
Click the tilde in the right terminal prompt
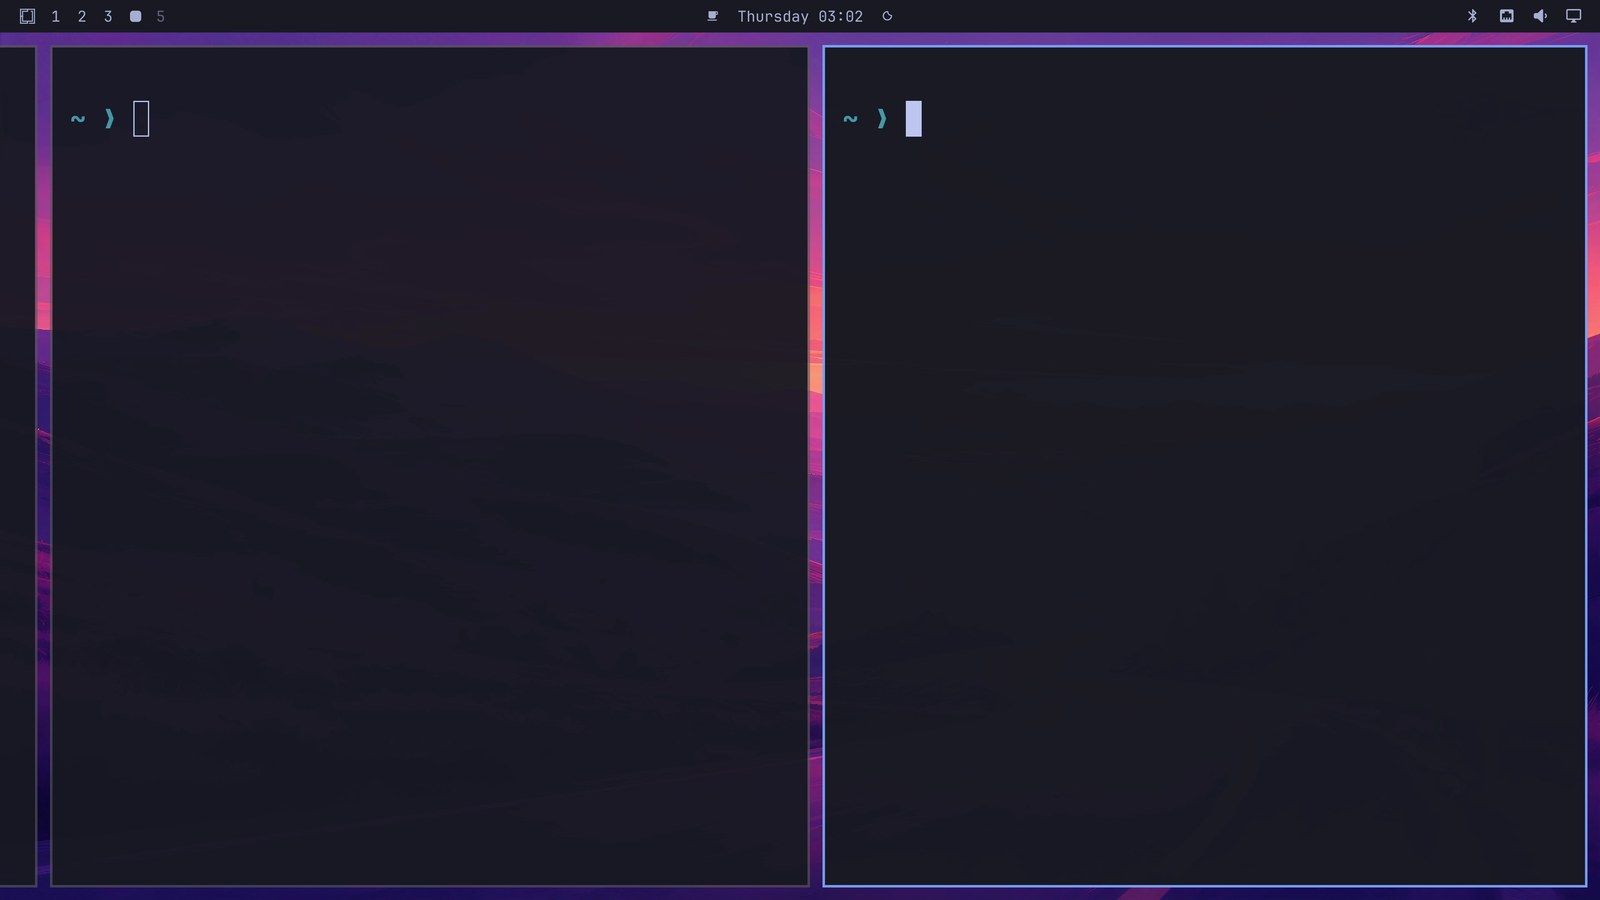coord(850,119)
